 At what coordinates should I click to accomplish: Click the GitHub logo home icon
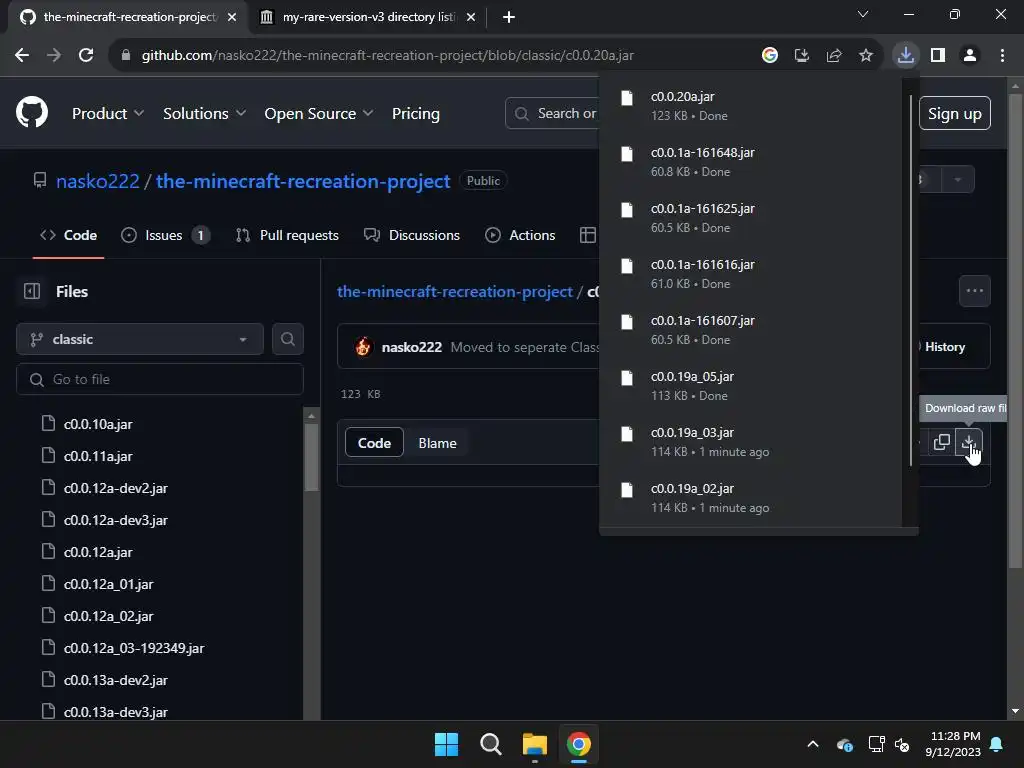pyautogui.click(x=32, y=112)
